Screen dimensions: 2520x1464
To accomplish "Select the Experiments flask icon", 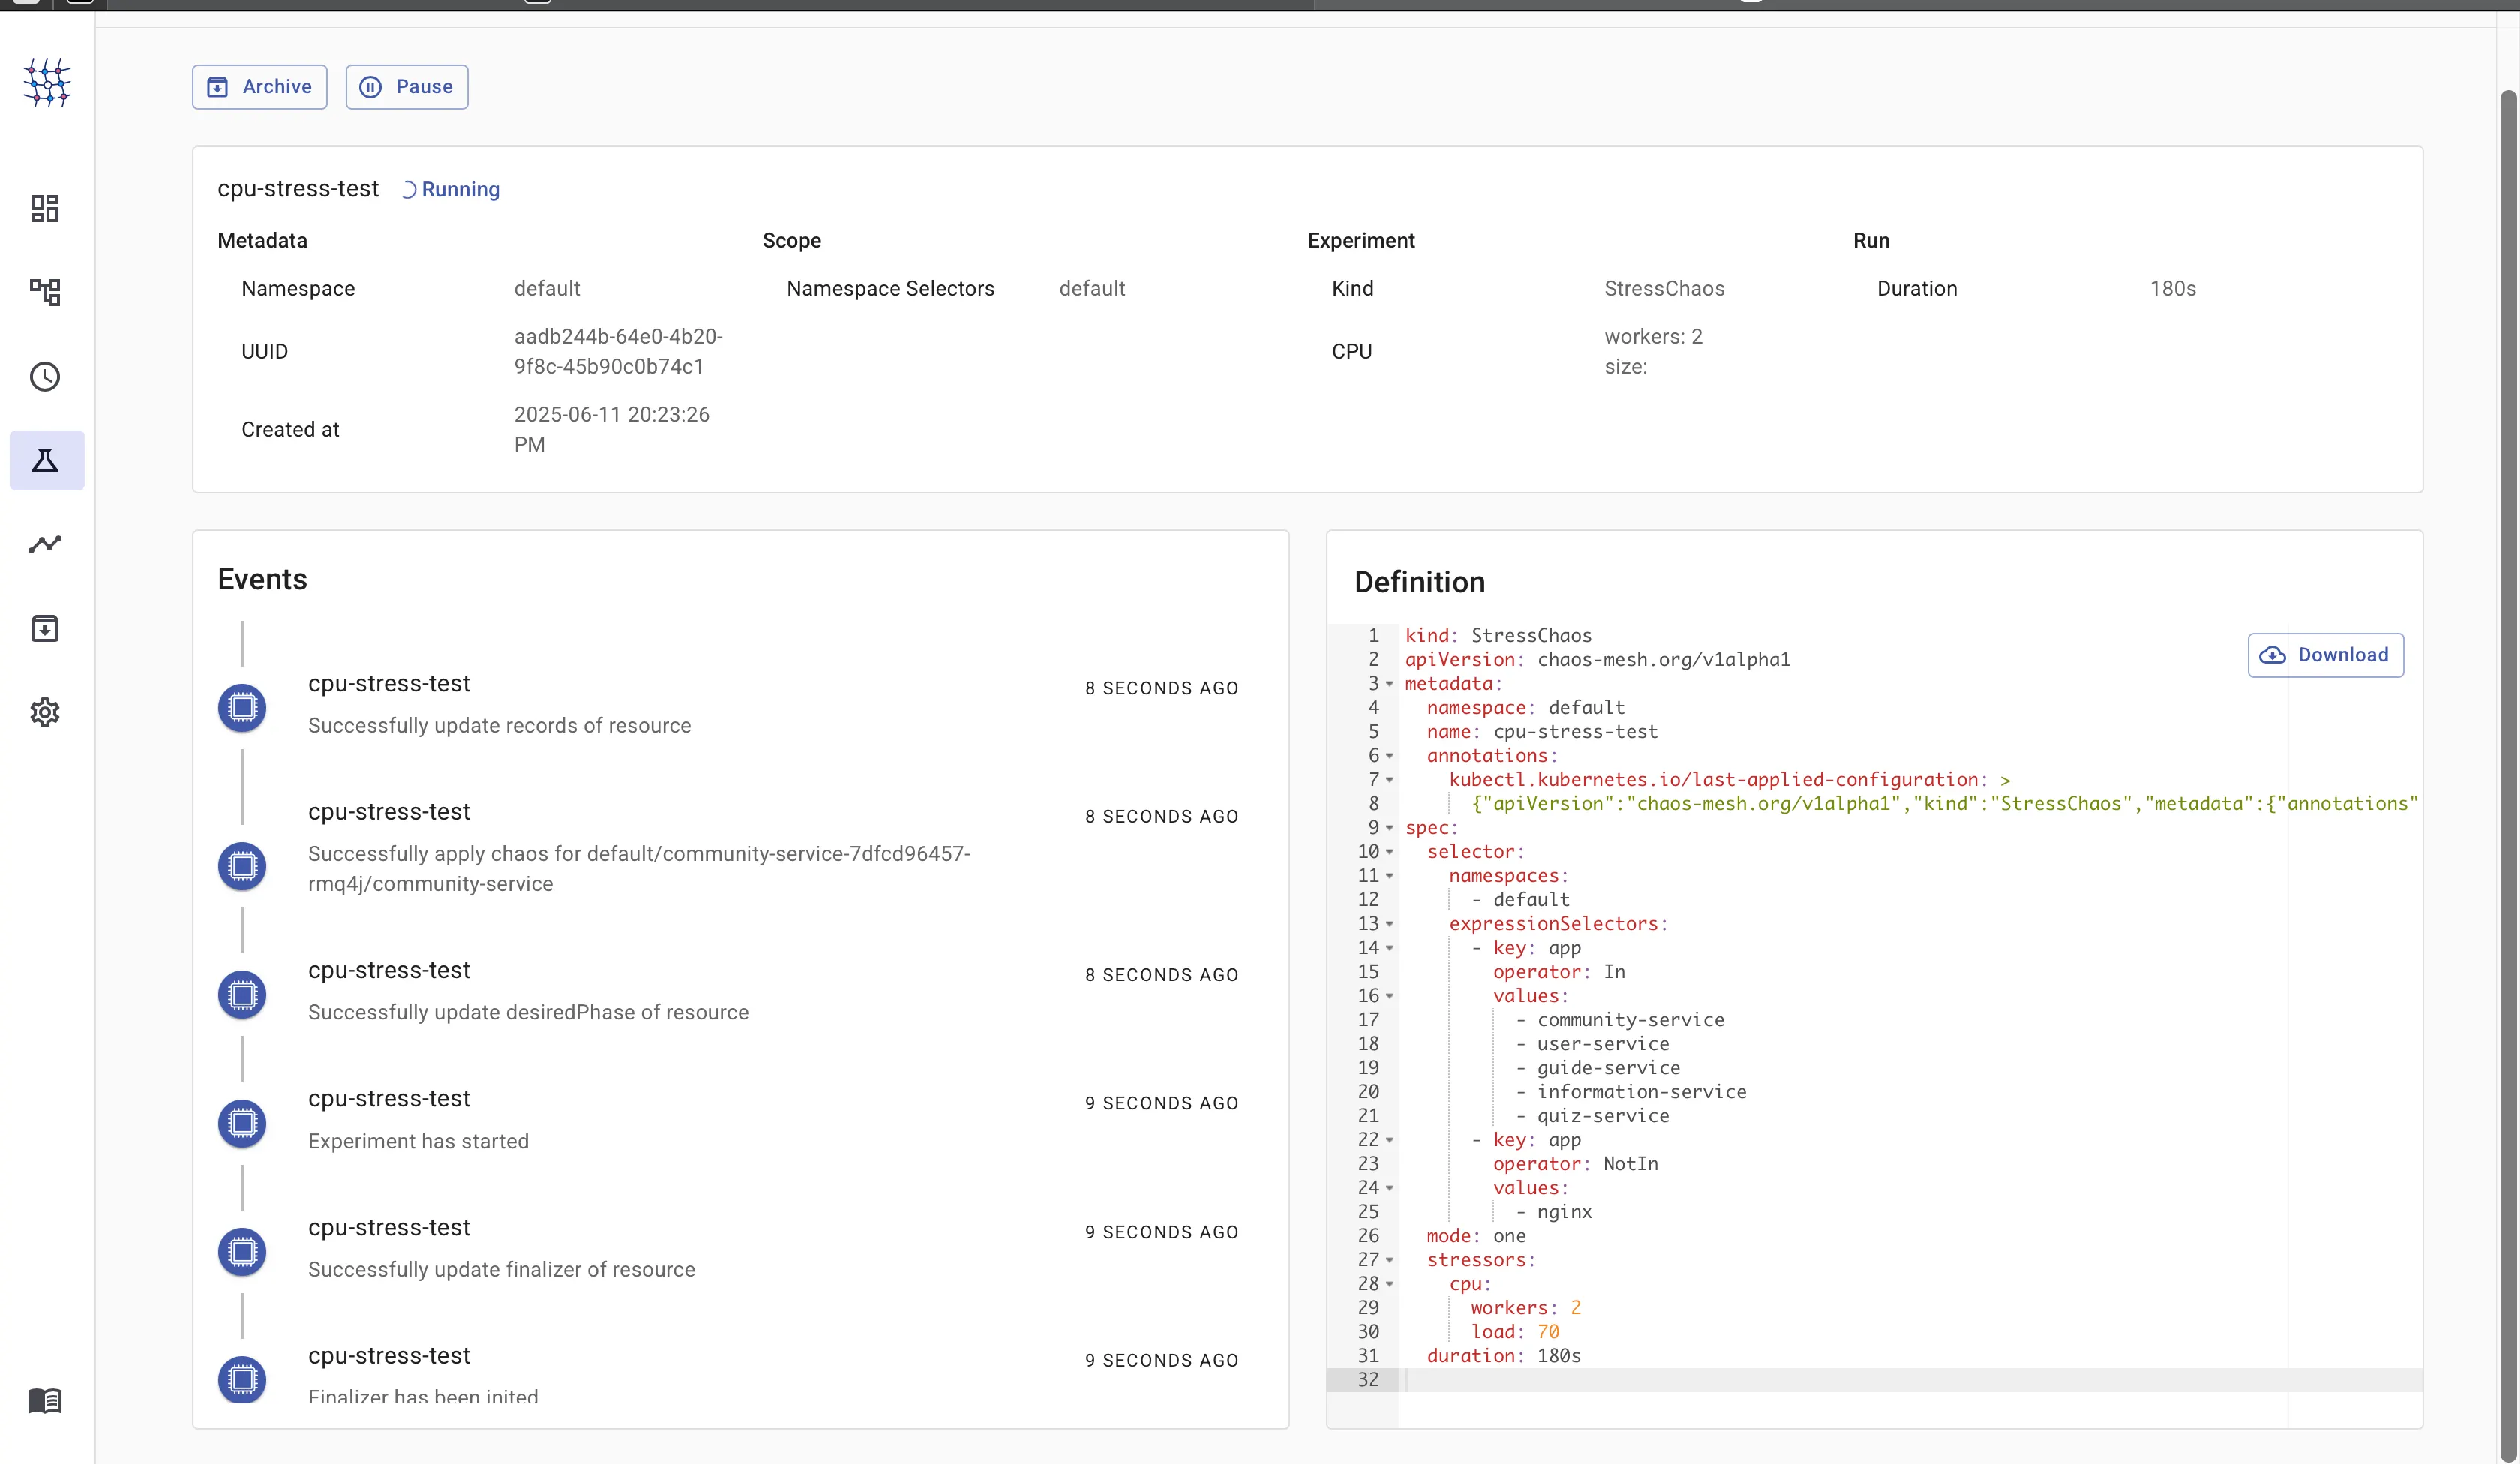I will (45, 460).
